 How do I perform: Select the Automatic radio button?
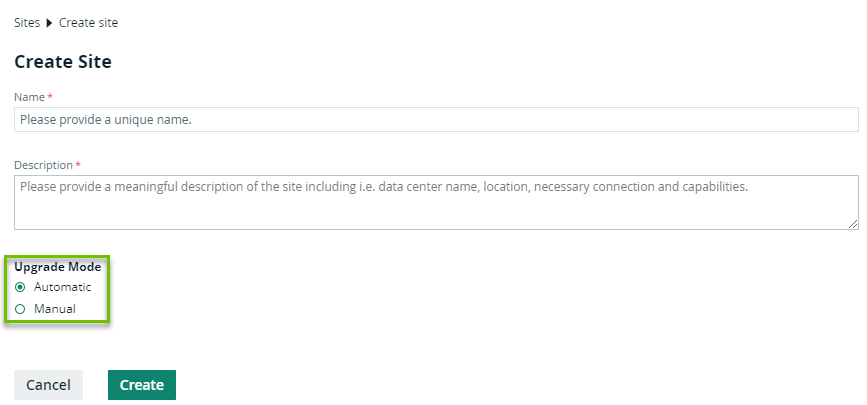20,287
